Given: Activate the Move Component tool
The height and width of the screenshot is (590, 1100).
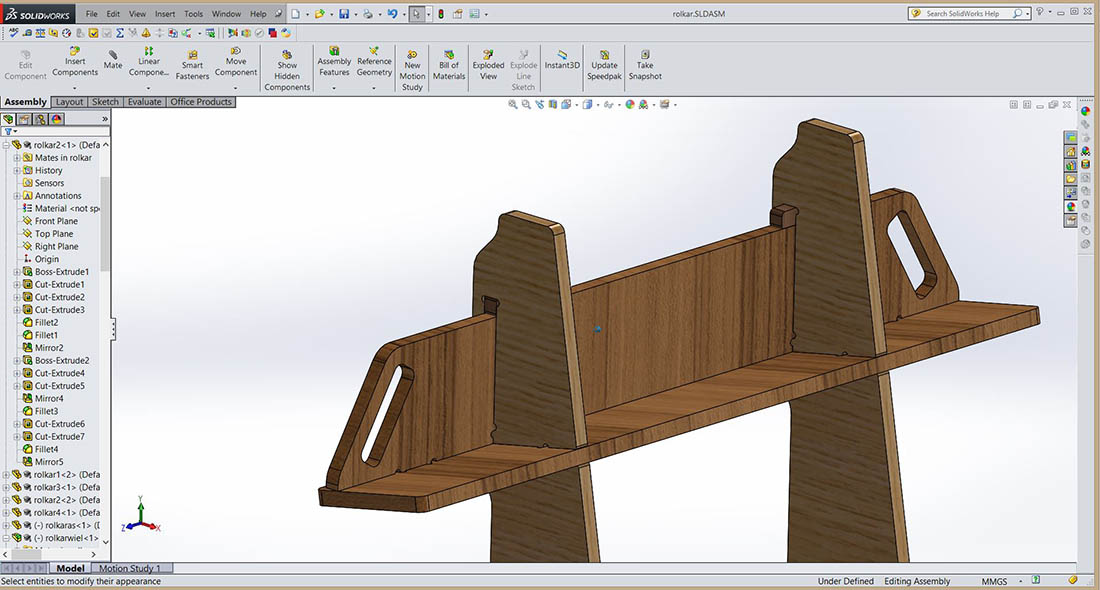Looking at the screenshot, I should [236, 62].
